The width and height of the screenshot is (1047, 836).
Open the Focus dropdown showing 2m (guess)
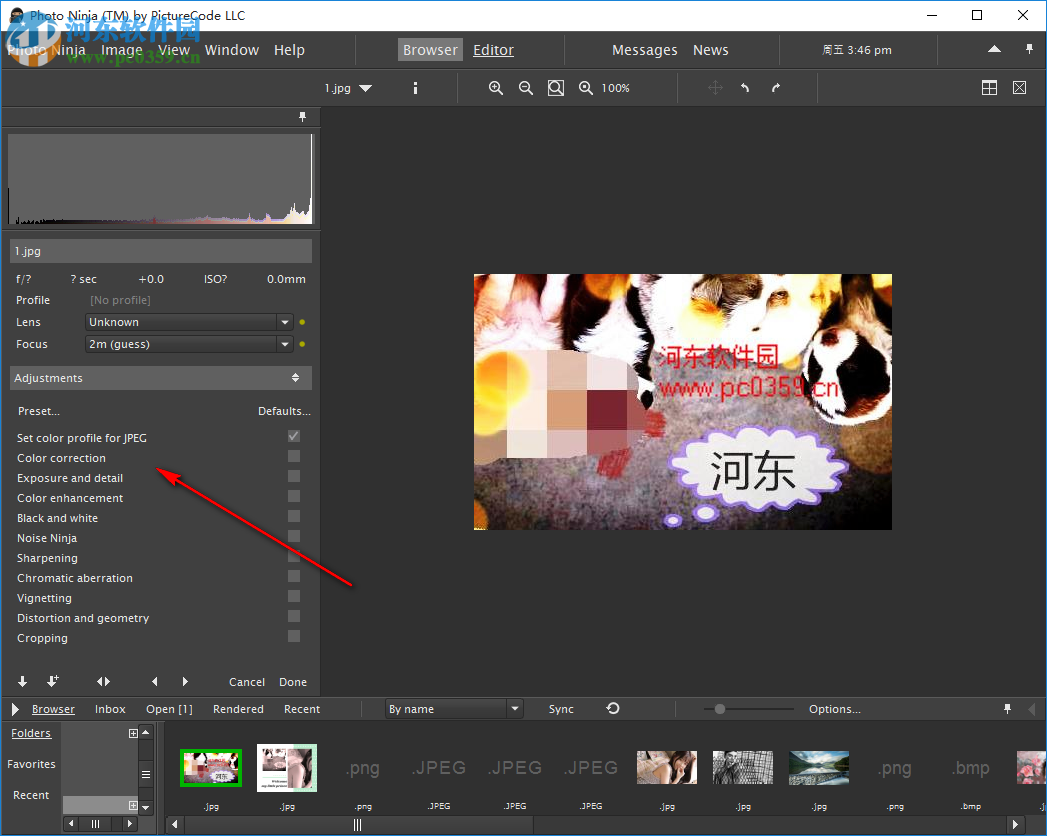coord(283,344)
